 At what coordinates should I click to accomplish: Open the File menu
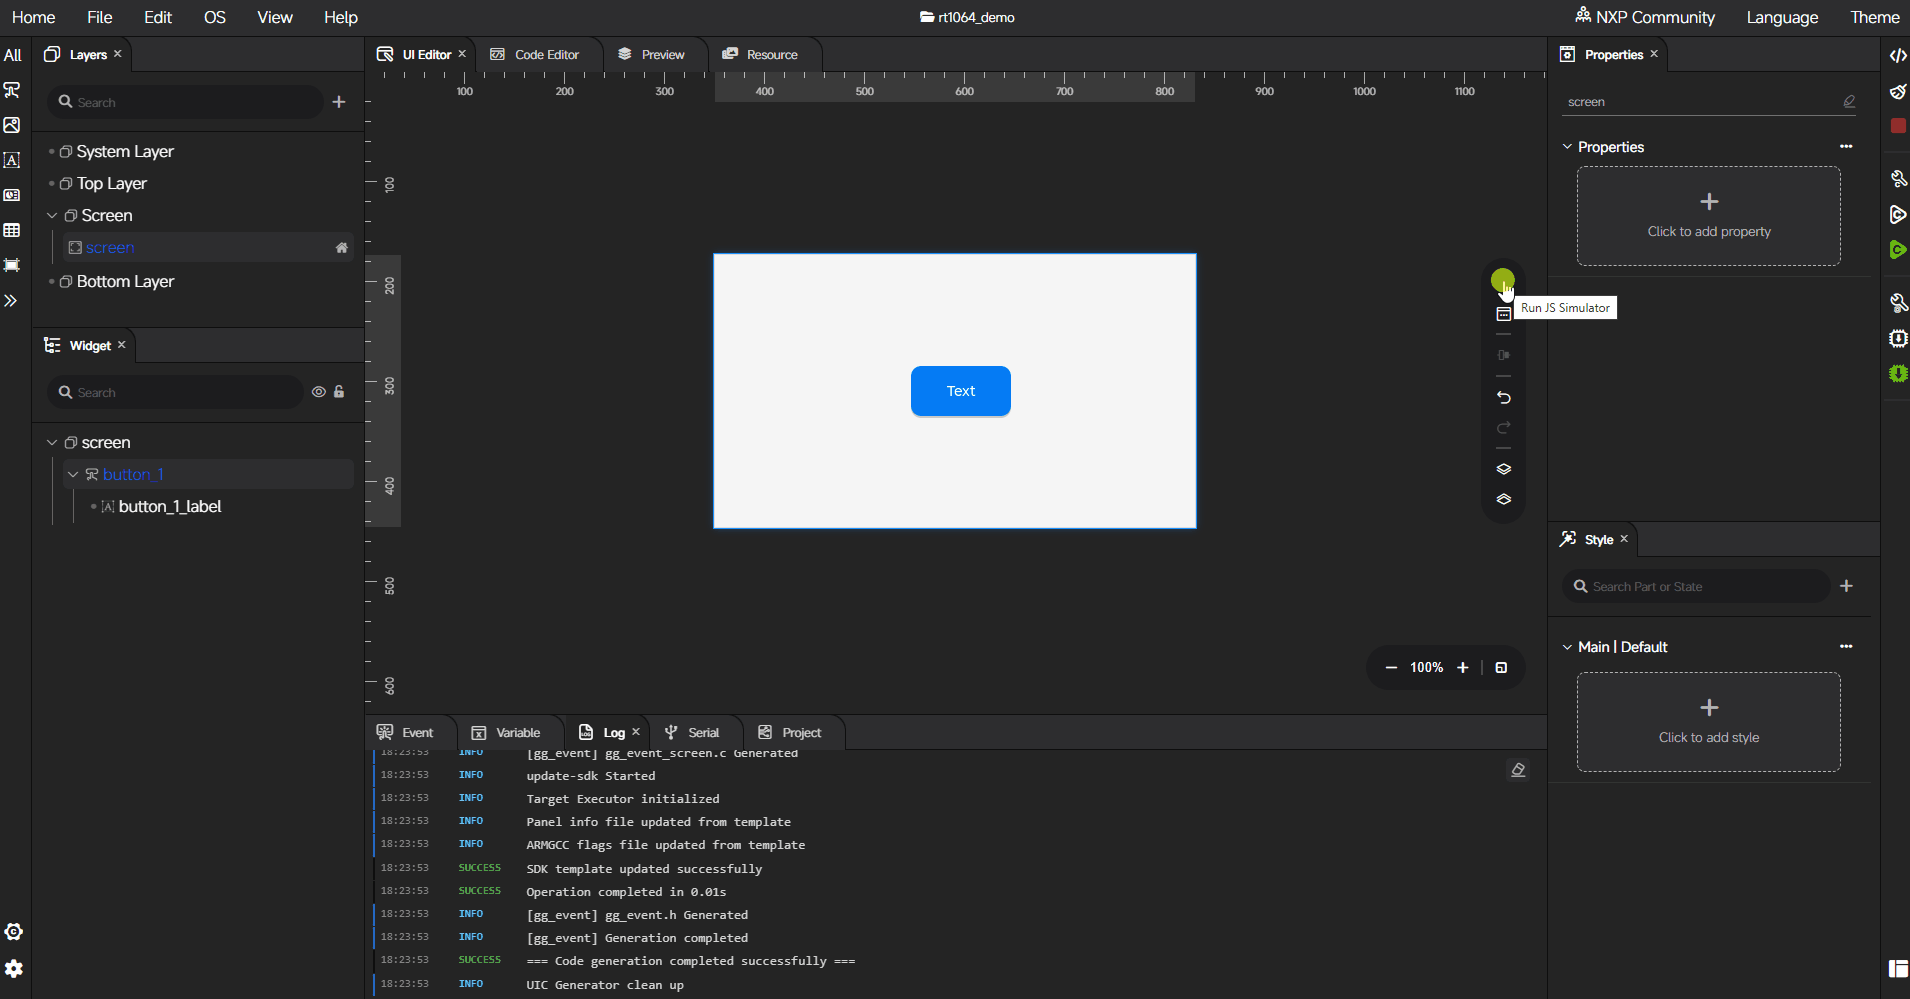point(99,17)
